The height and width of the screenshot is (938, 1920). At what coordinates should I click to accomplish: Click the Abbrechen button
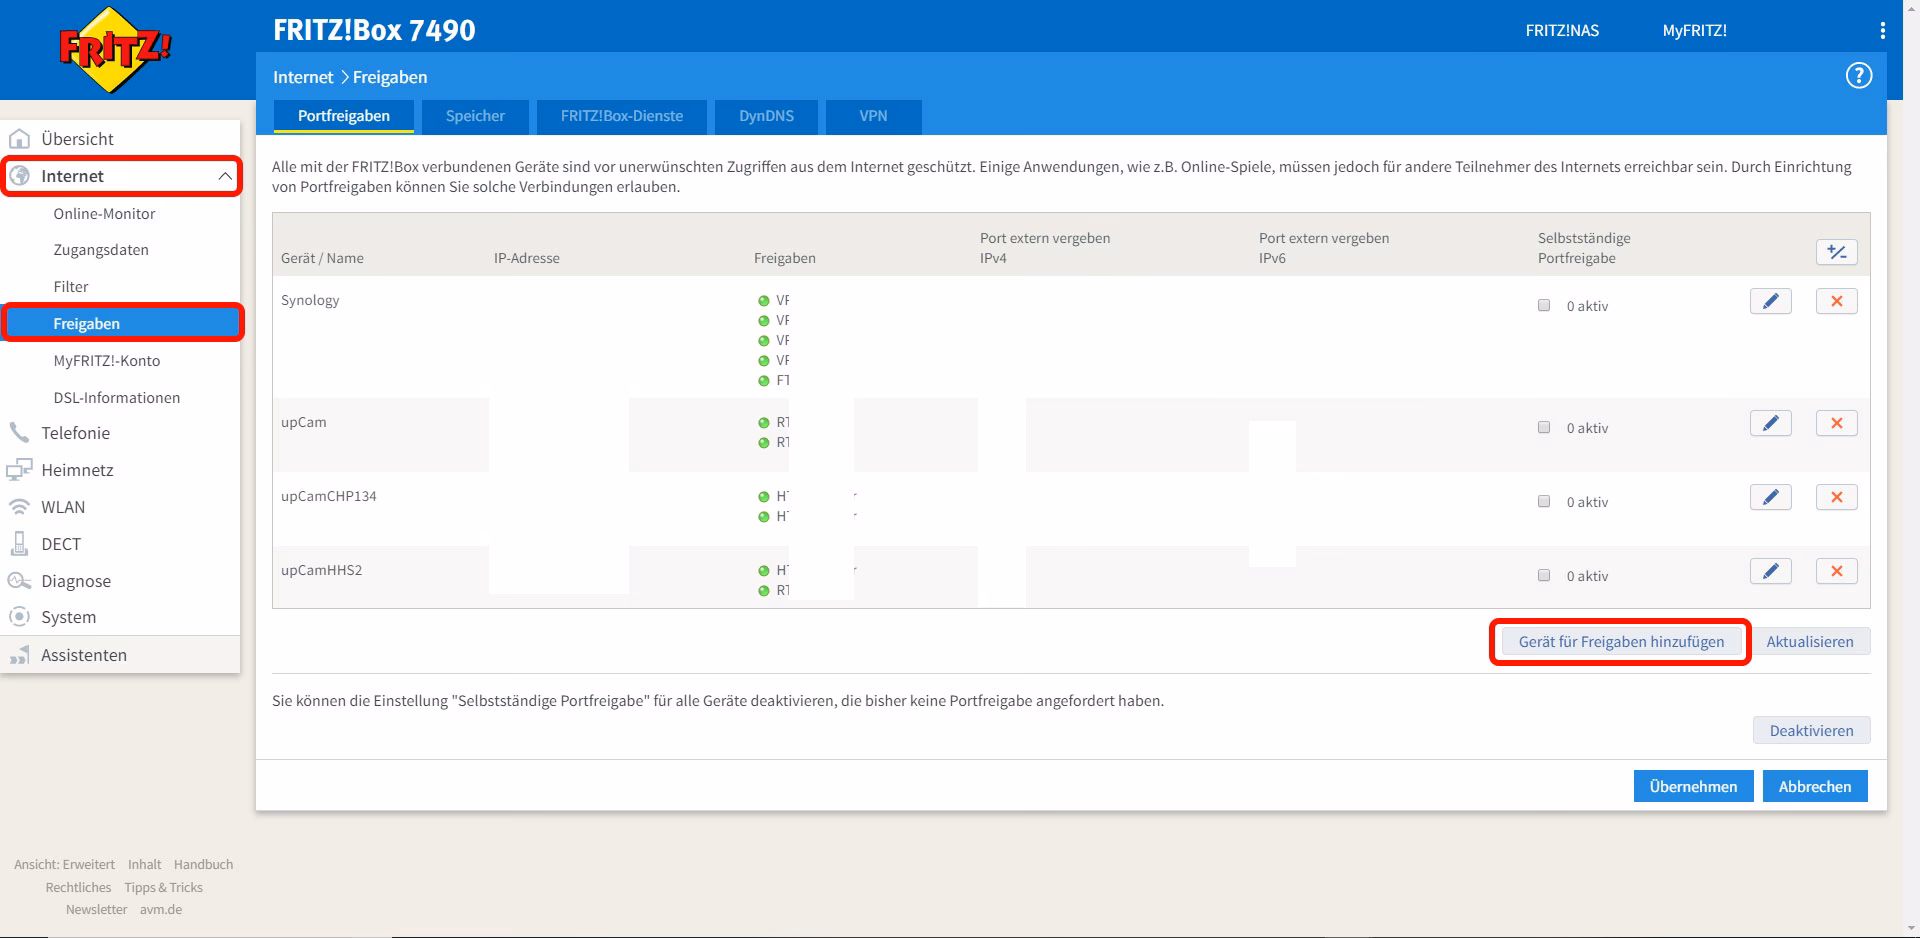pyautogui.click(x=1815, y=787)
